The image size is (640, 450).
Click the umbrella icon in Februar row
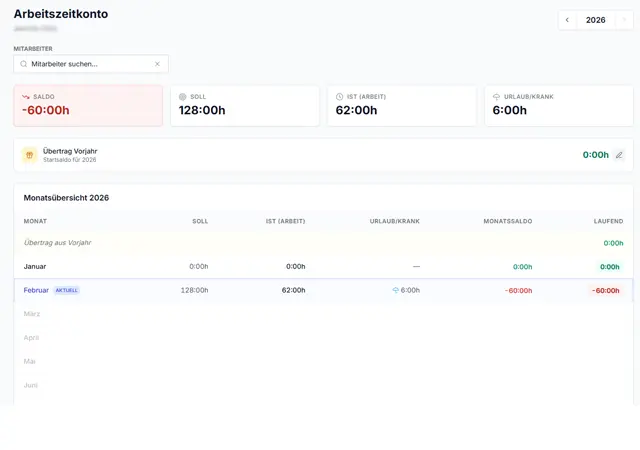pos(396,290)
